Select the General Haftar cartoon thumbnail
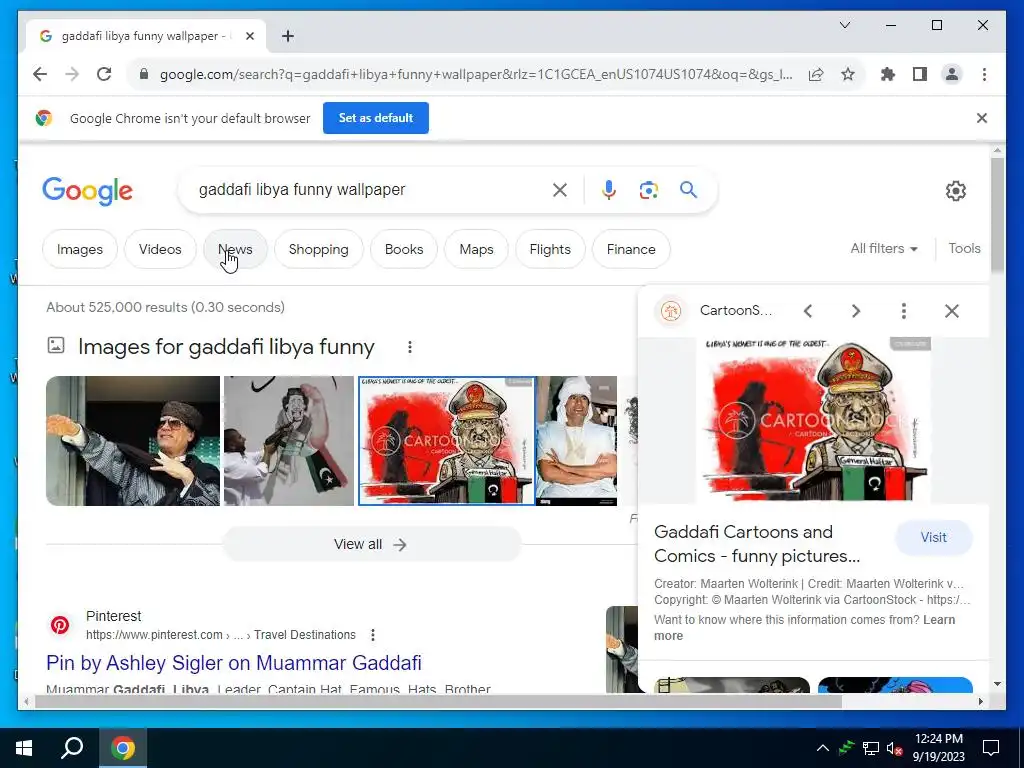 click(447, 441)
